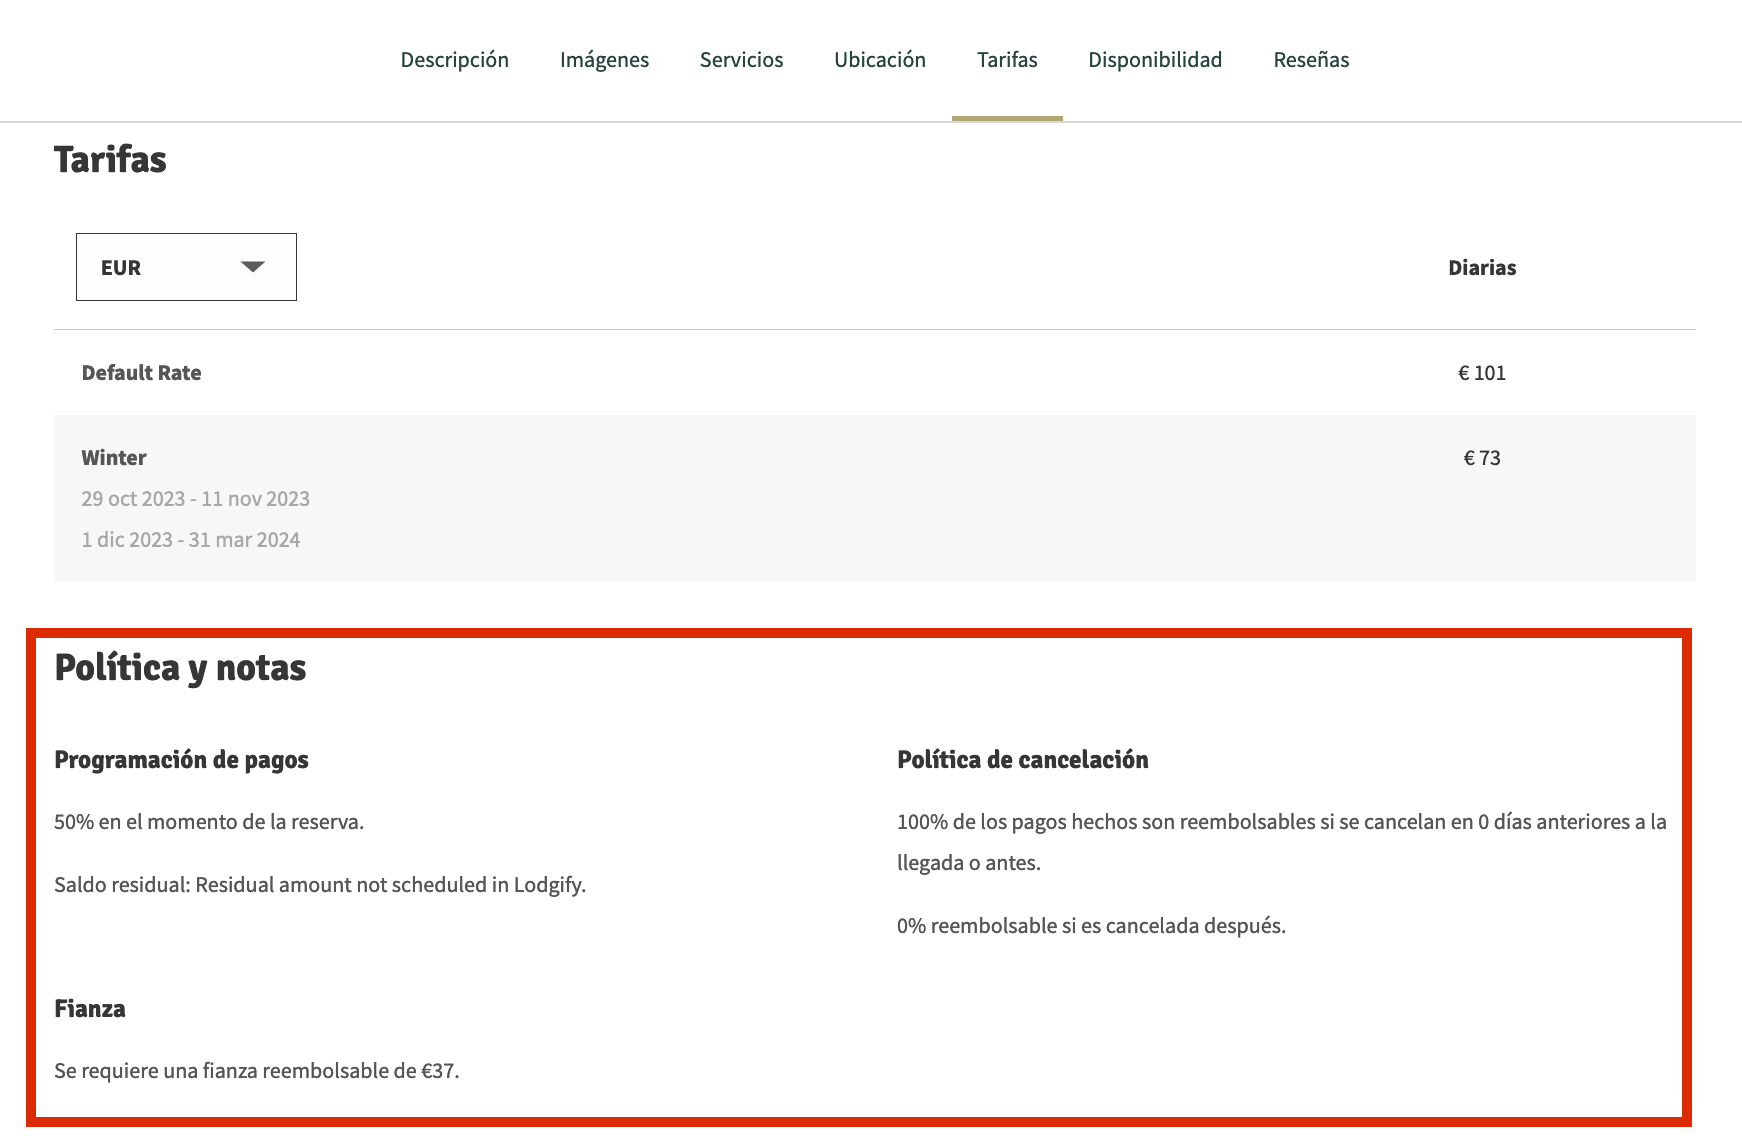Click the Diarias column header
1742x1140 pixels.
click(1481, 268)
